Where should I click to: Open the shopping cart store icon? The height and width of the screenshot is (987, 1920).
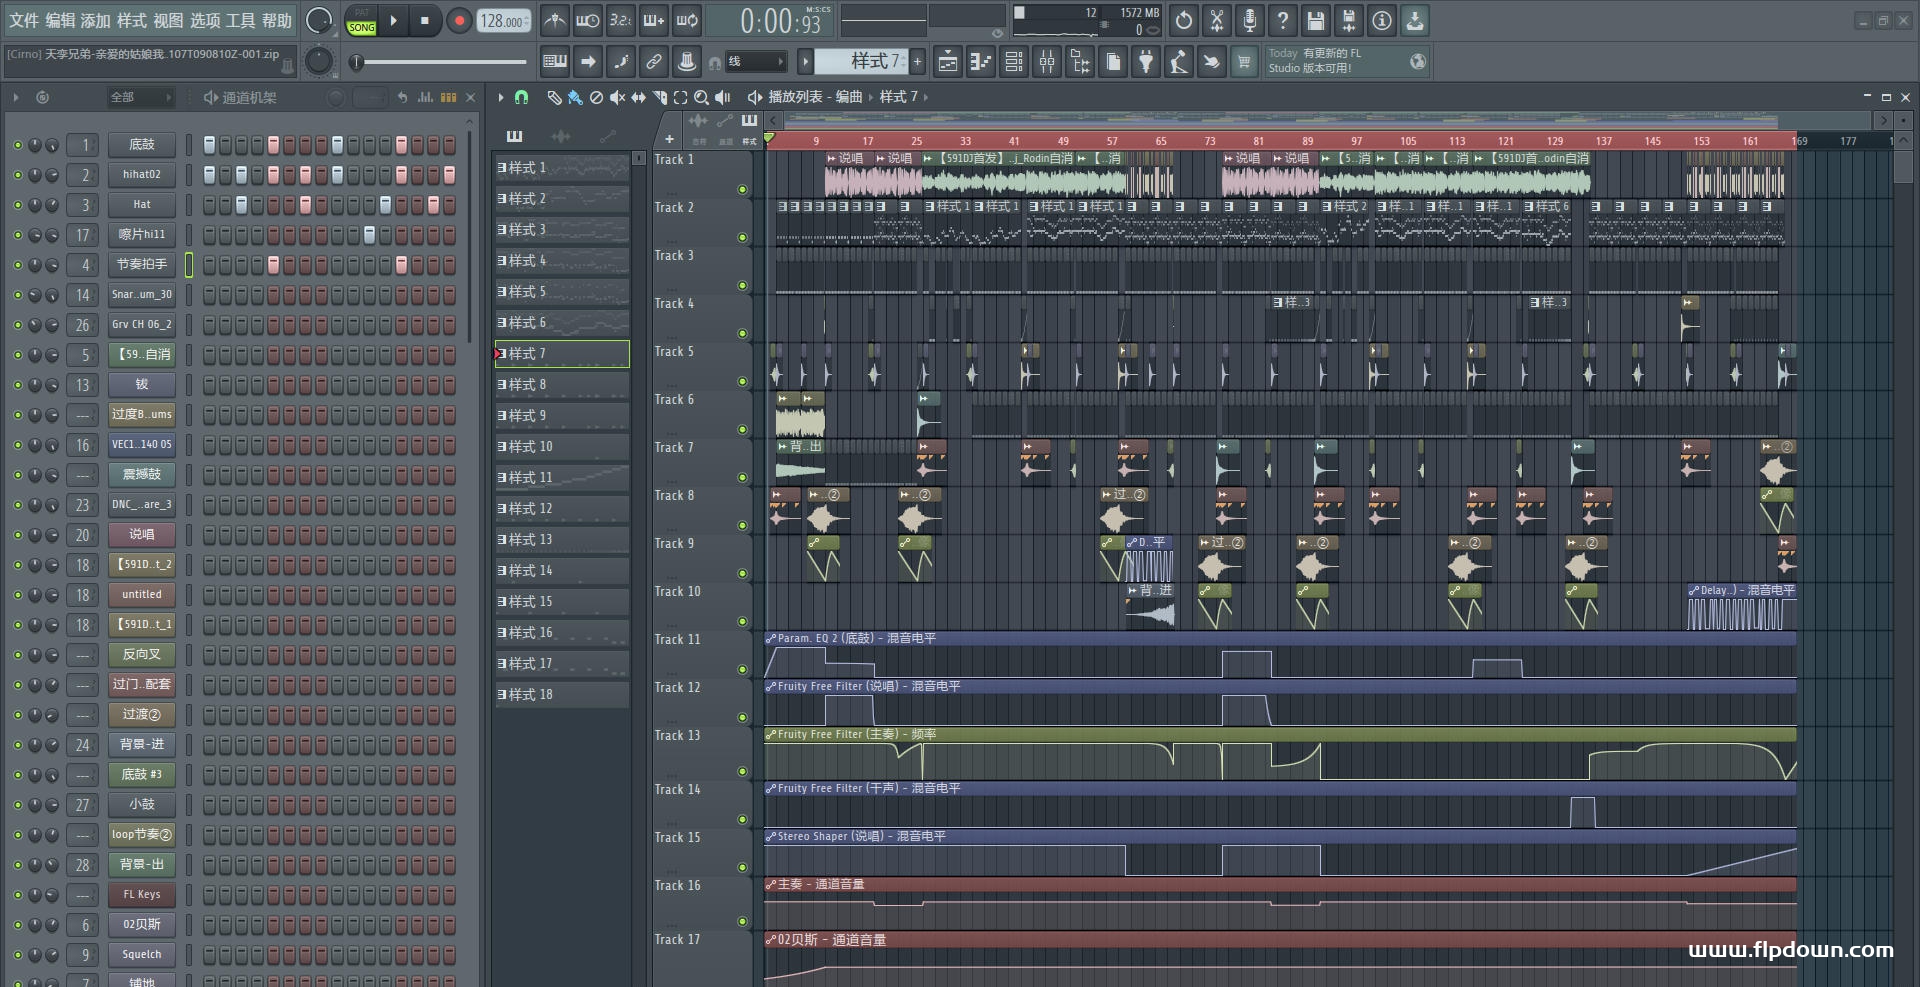point(1244,62)
